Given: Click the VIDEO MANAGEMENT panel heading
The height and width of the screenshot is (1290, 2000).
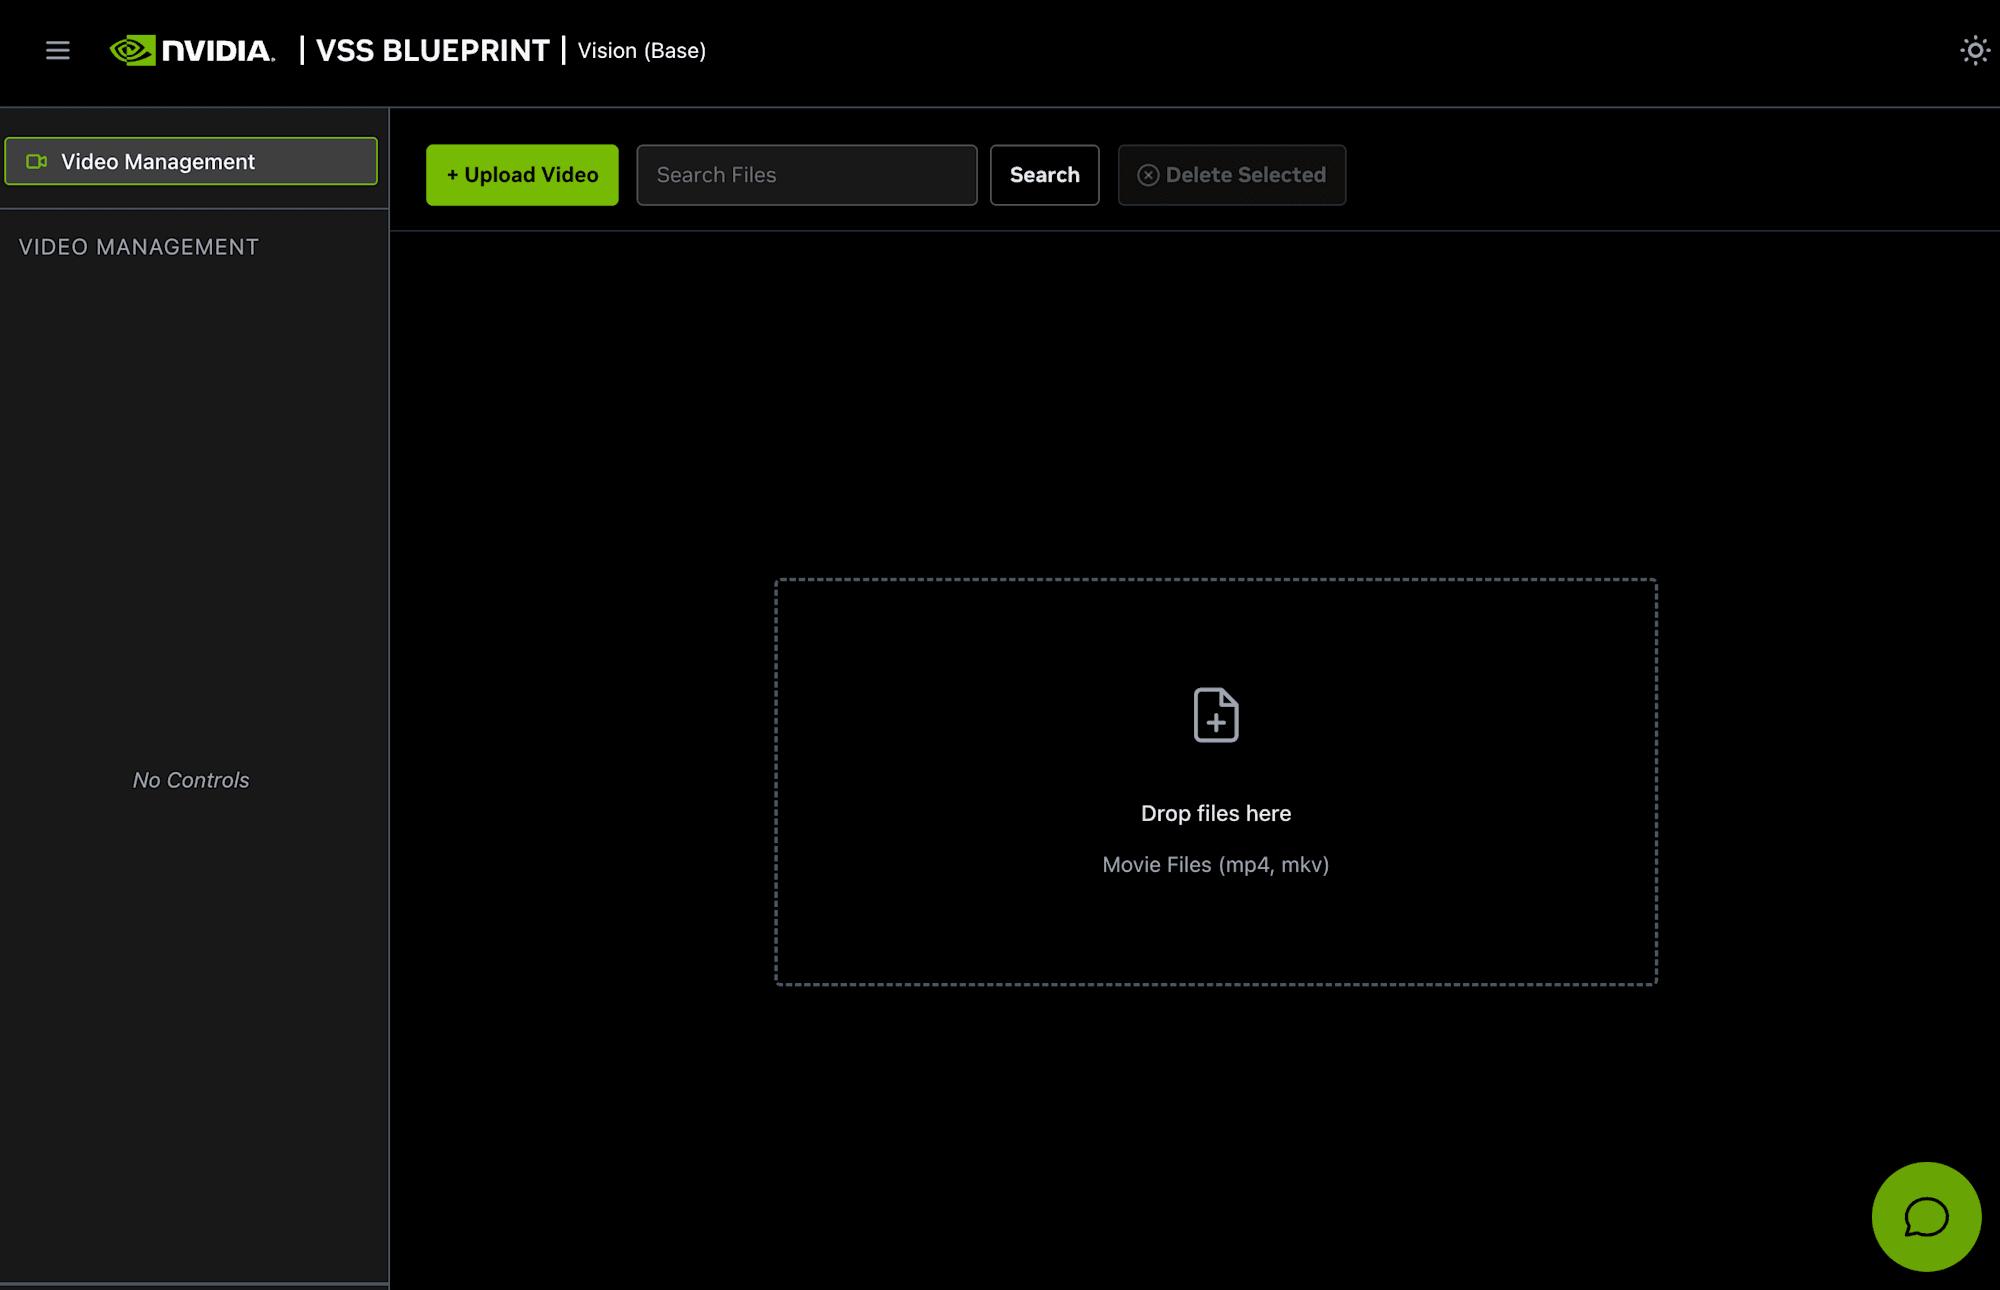Looking at the screenshot, I should click(x=139, y=247).
